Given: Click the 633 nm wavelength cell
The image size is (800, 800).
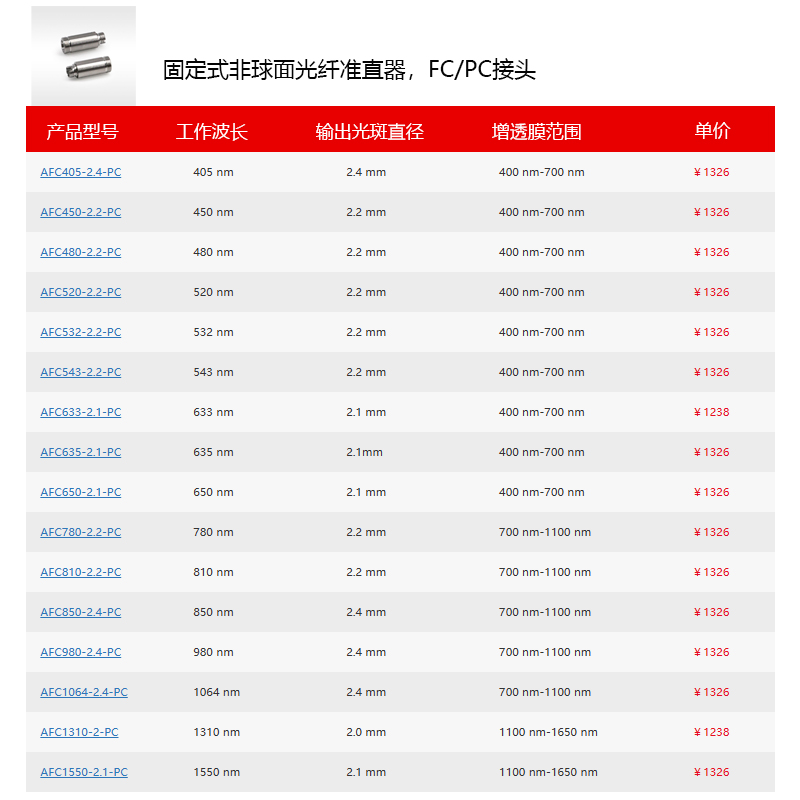Looking at the screenshot, I should [x=213, y=412].
